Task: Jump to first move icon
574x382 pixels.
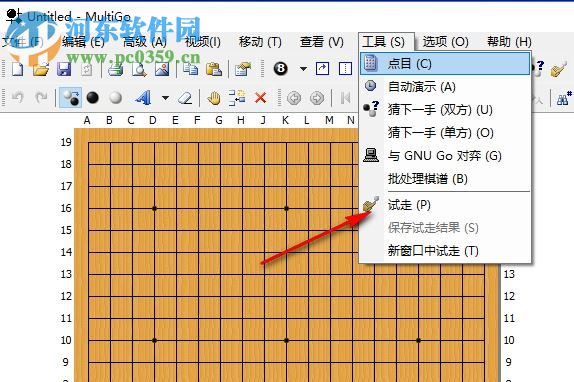Action: pos(345,98)
